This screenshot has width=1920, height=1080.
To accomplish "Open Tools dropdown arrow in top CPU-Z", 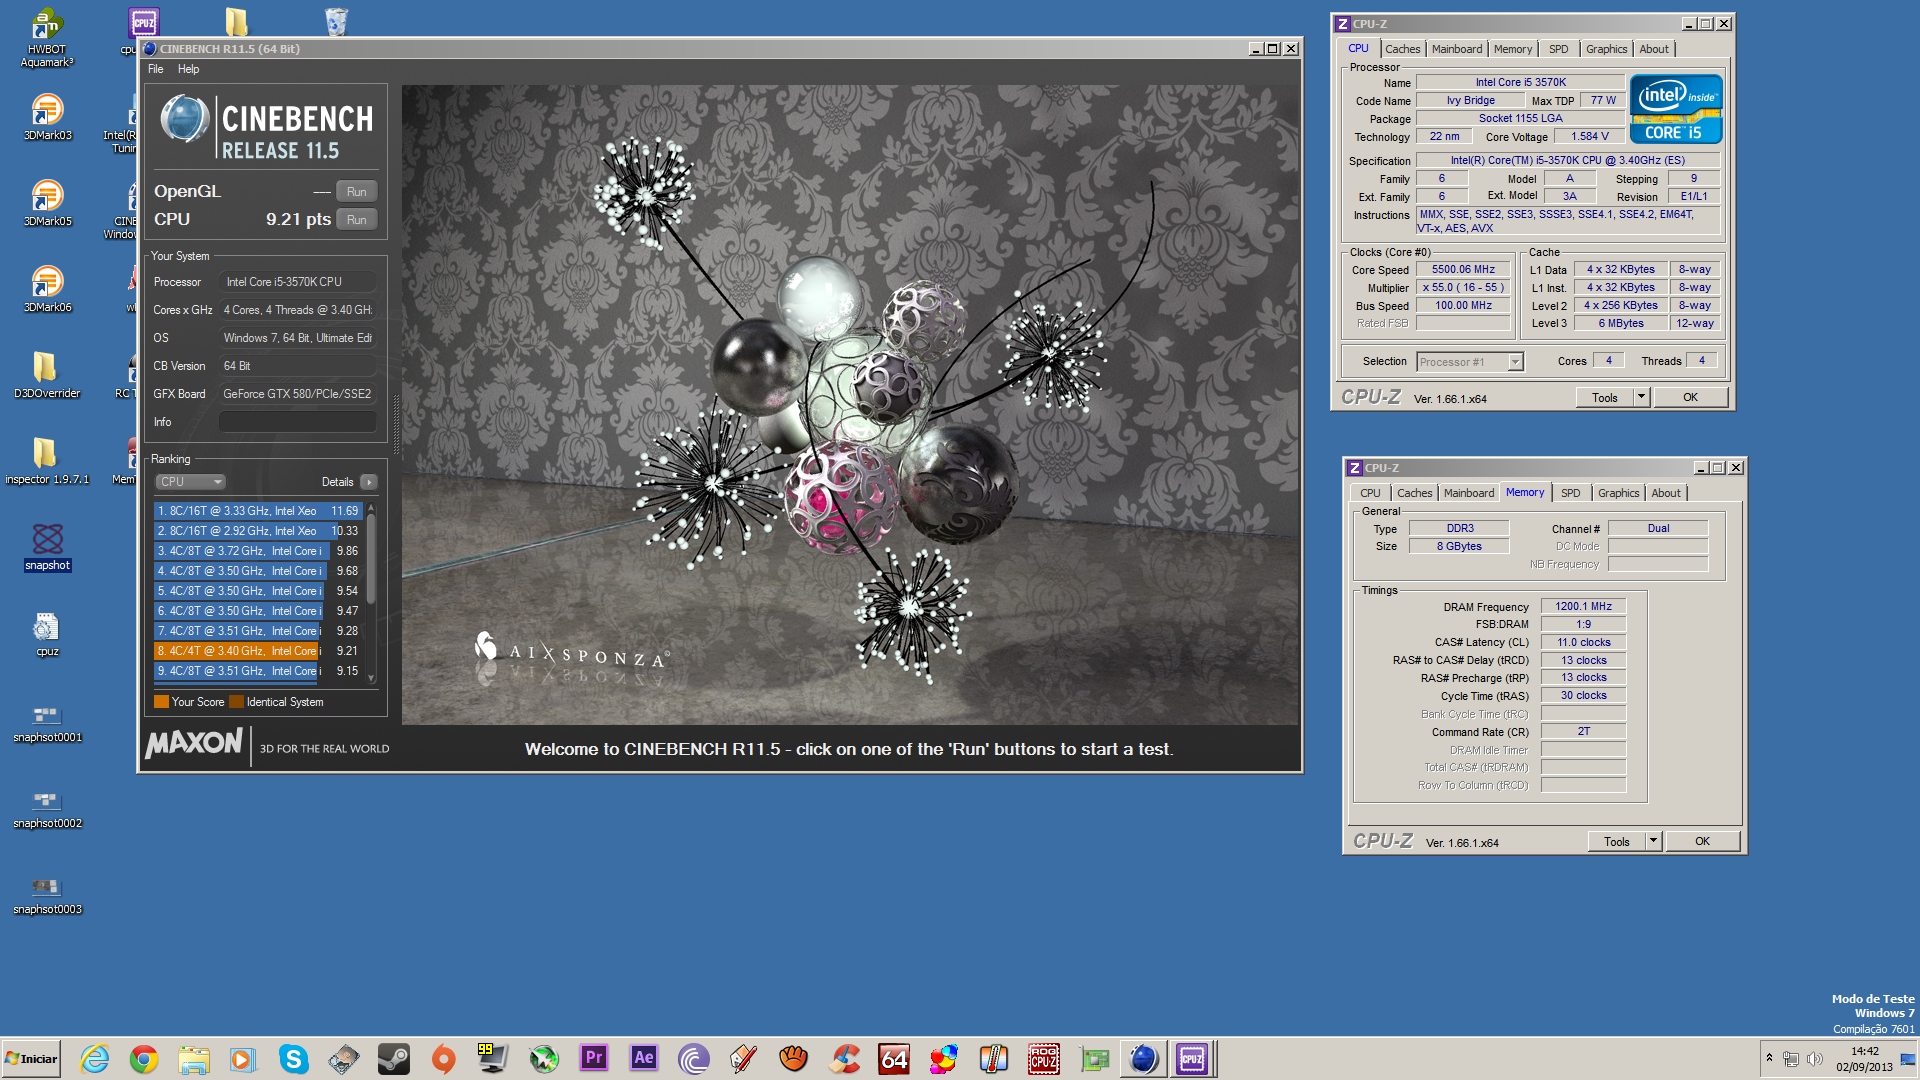I will coord(1641,398).
